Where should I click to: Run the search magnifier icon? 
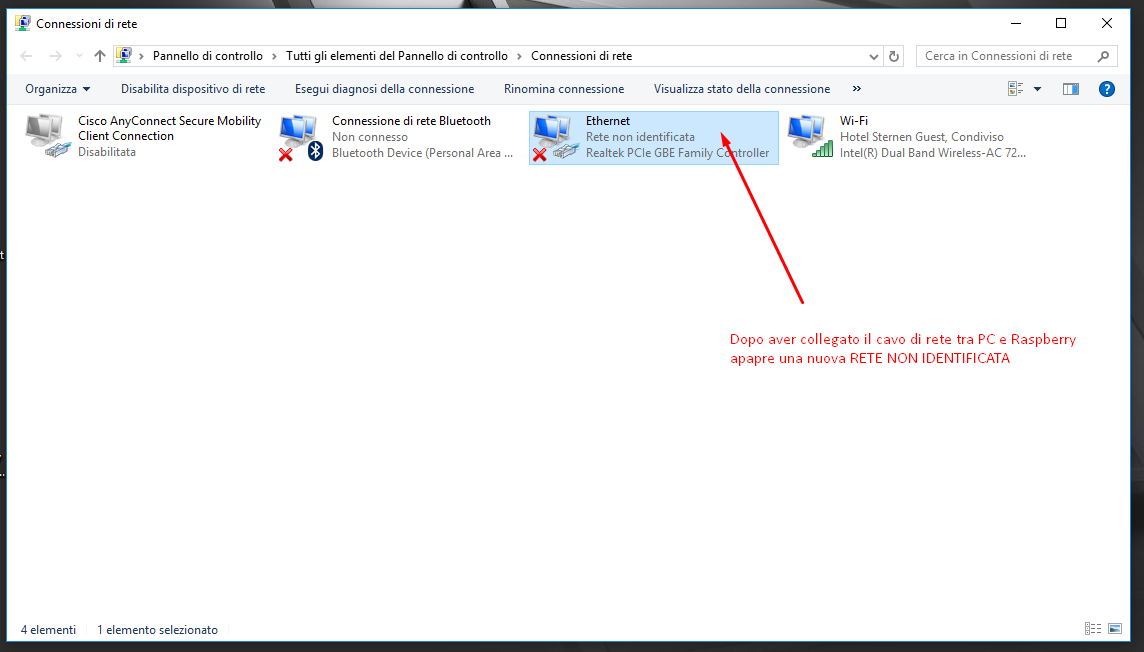point(1103,56)
